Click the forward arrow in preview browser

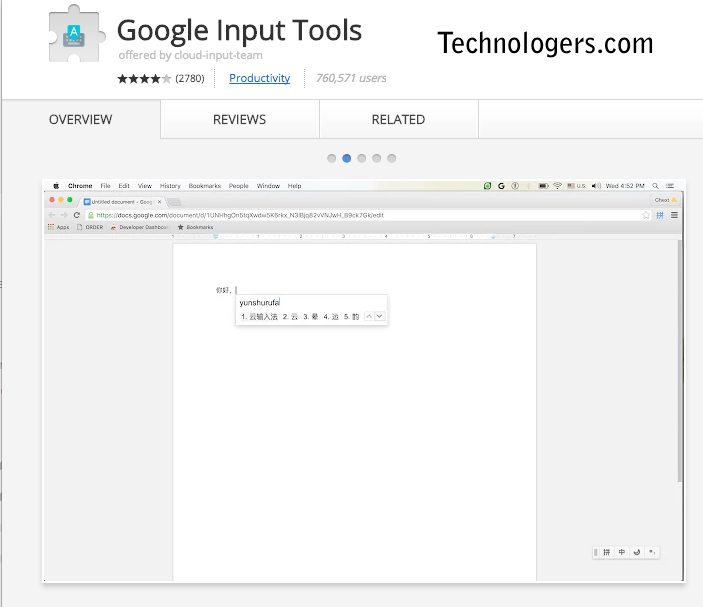point(64,215)
